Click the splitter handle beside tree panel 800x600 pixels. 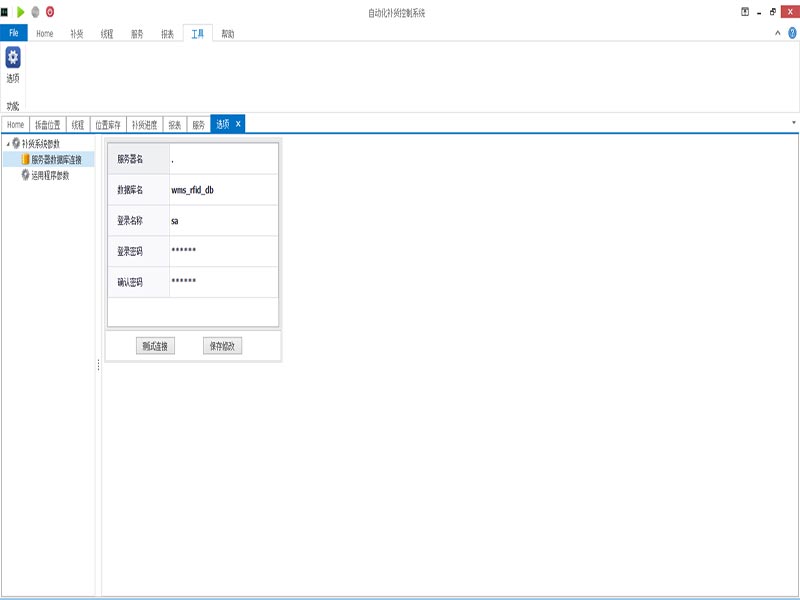(98, 366)
